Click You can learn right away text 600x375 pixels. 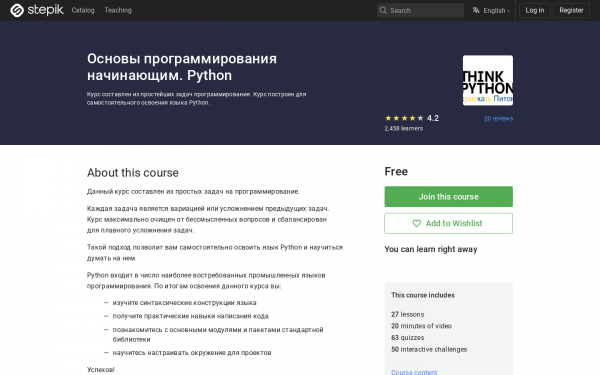click(x=431, y=249)
